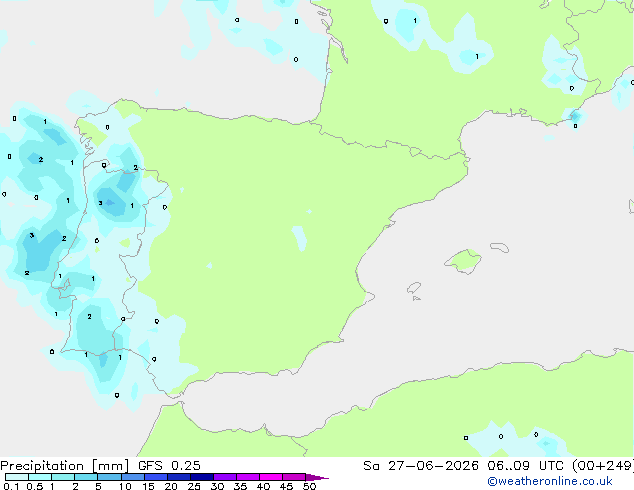Click the 'GFS 0.25' model label
Screen dimensions: 634x490
click(169, 466)
